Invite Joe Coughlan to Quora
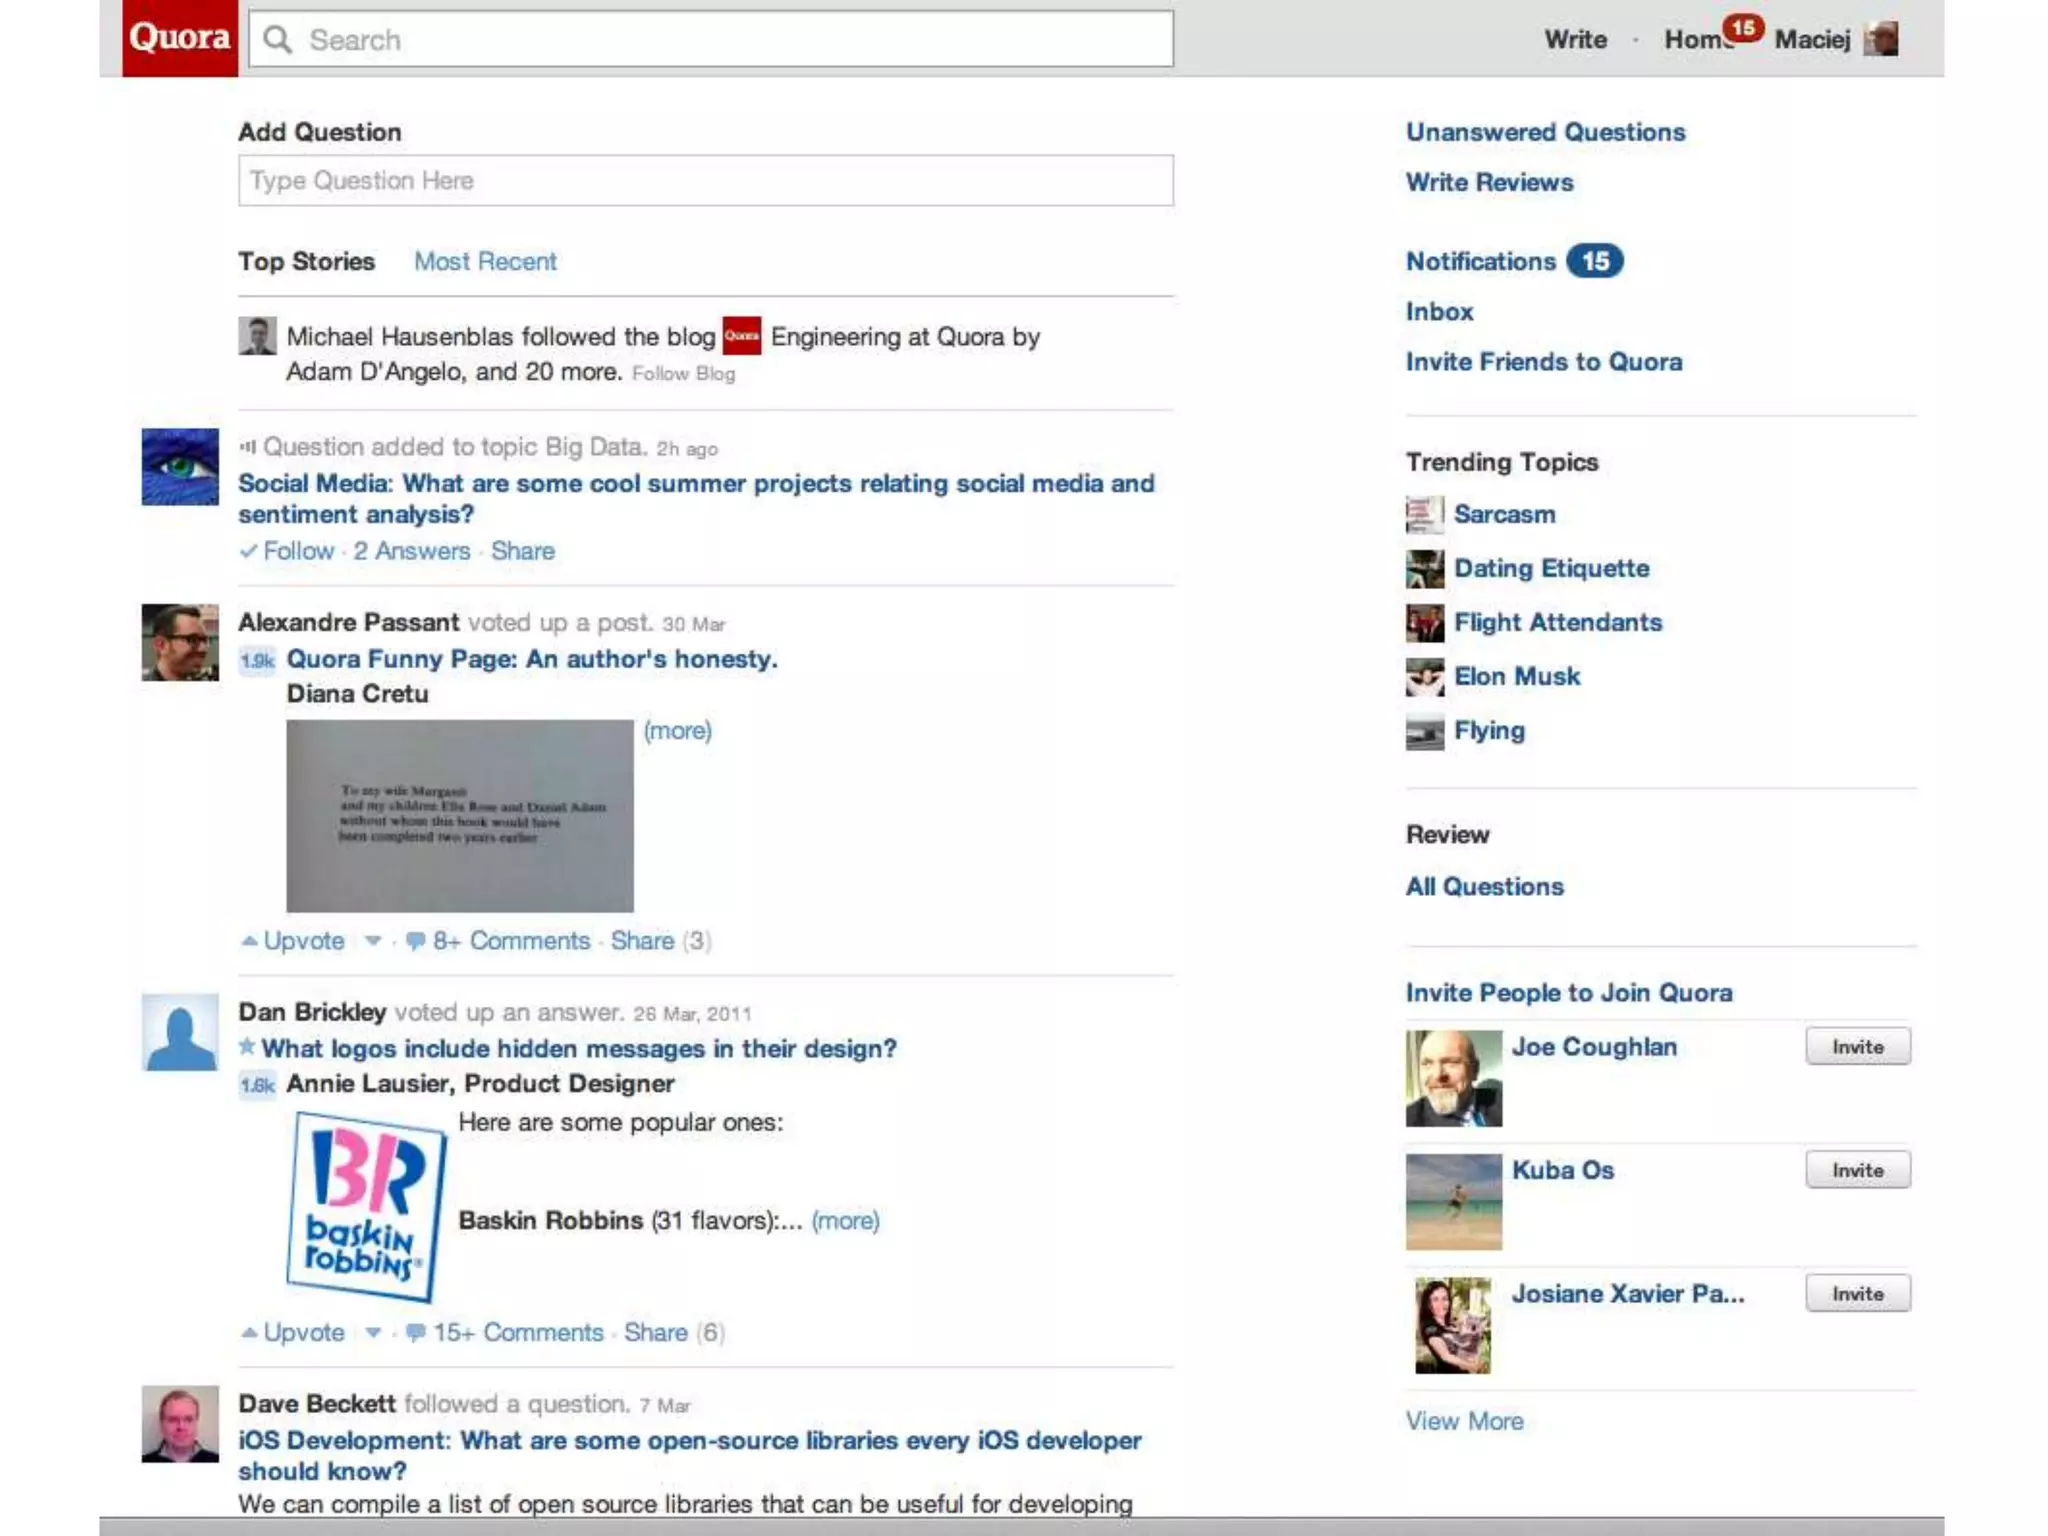2048x1536 pixels. click(x=1857, y=1047)
